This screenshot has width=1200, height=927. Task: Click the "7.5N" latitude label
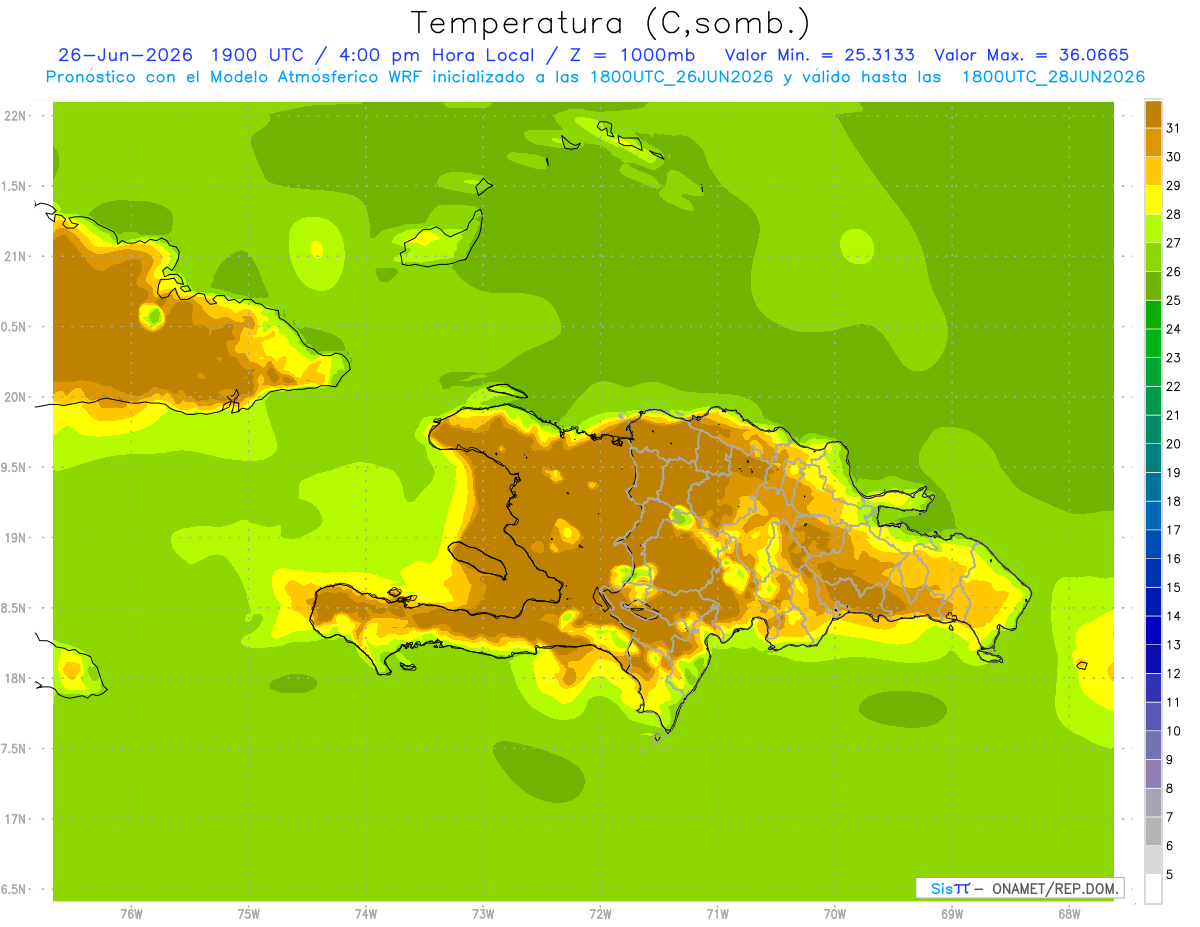click(x=14, y=749)
